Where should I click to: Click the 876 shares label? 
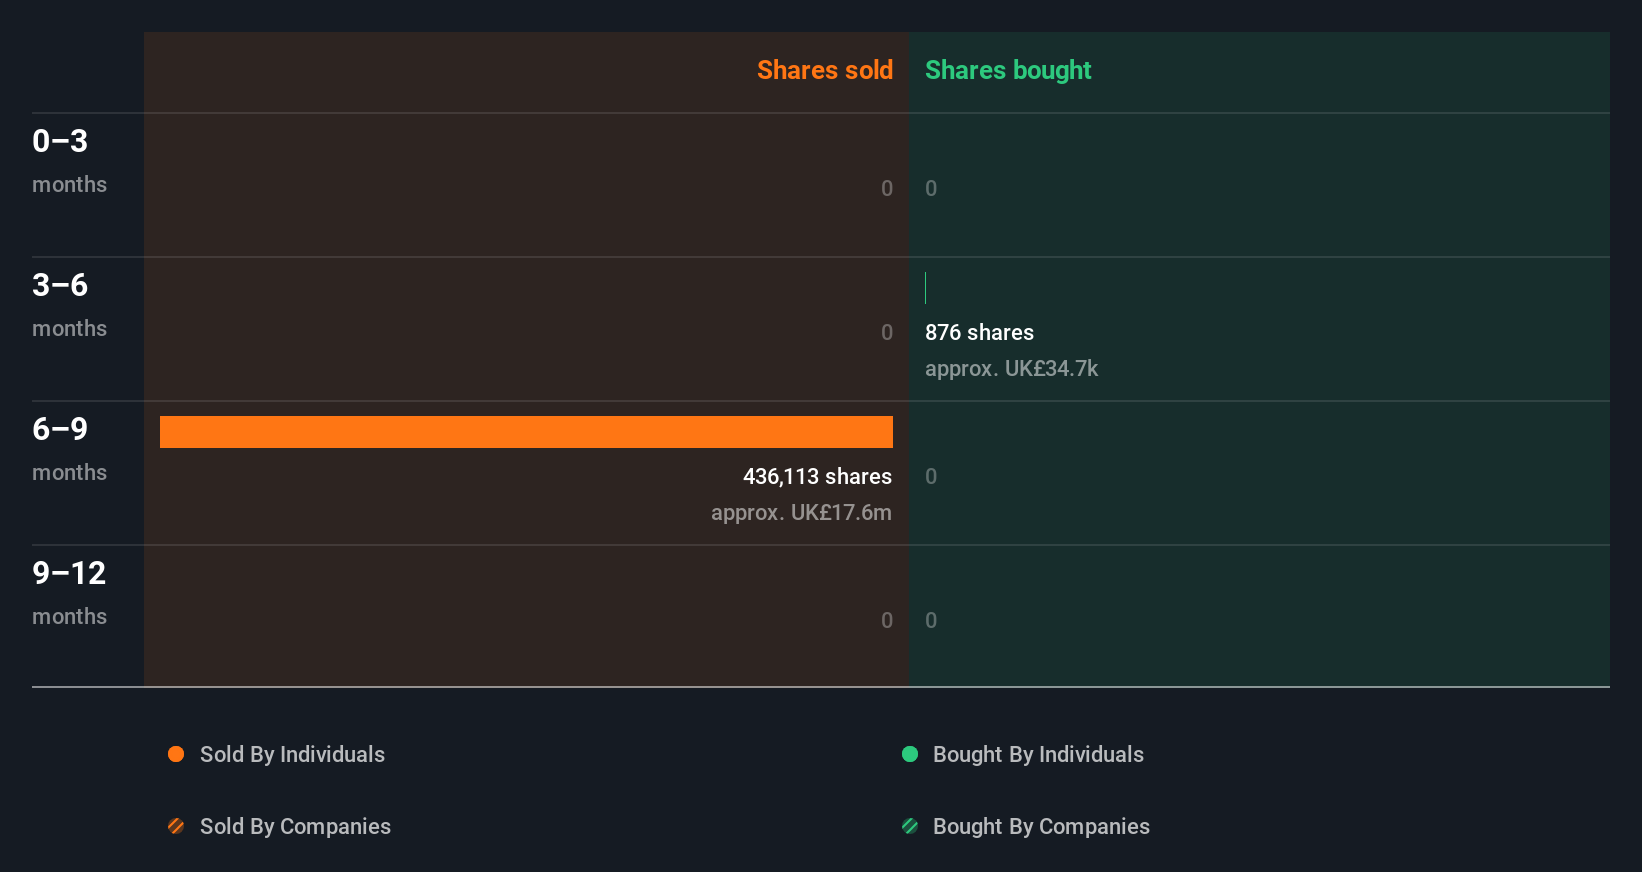pos(979,332)
